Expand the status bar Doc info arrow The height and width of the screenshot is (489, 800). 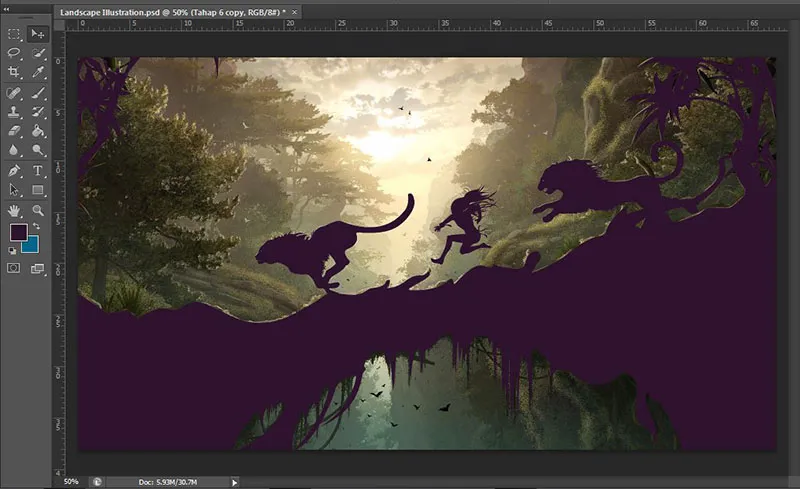235,481
